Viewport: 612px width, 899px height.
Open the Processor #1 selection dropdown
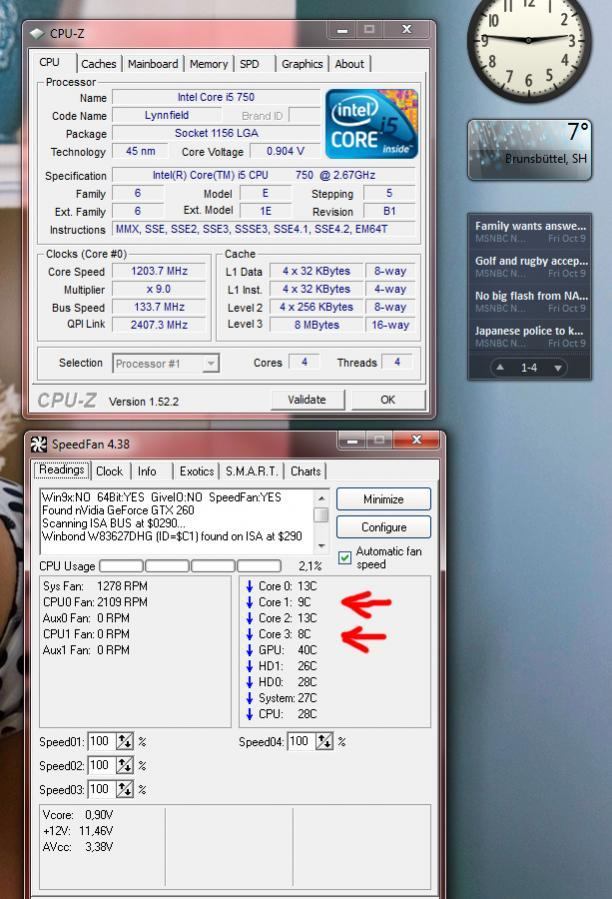point(166,363)
